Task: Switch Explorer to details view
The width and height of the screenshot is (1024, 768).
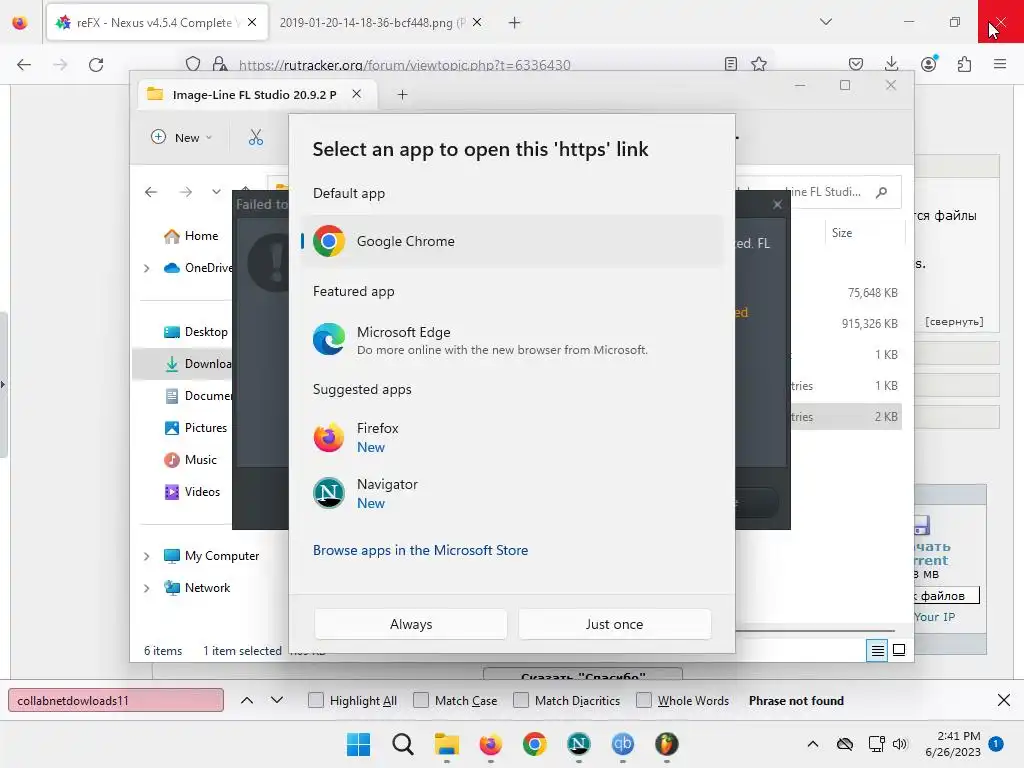Action: click(877, 650)
